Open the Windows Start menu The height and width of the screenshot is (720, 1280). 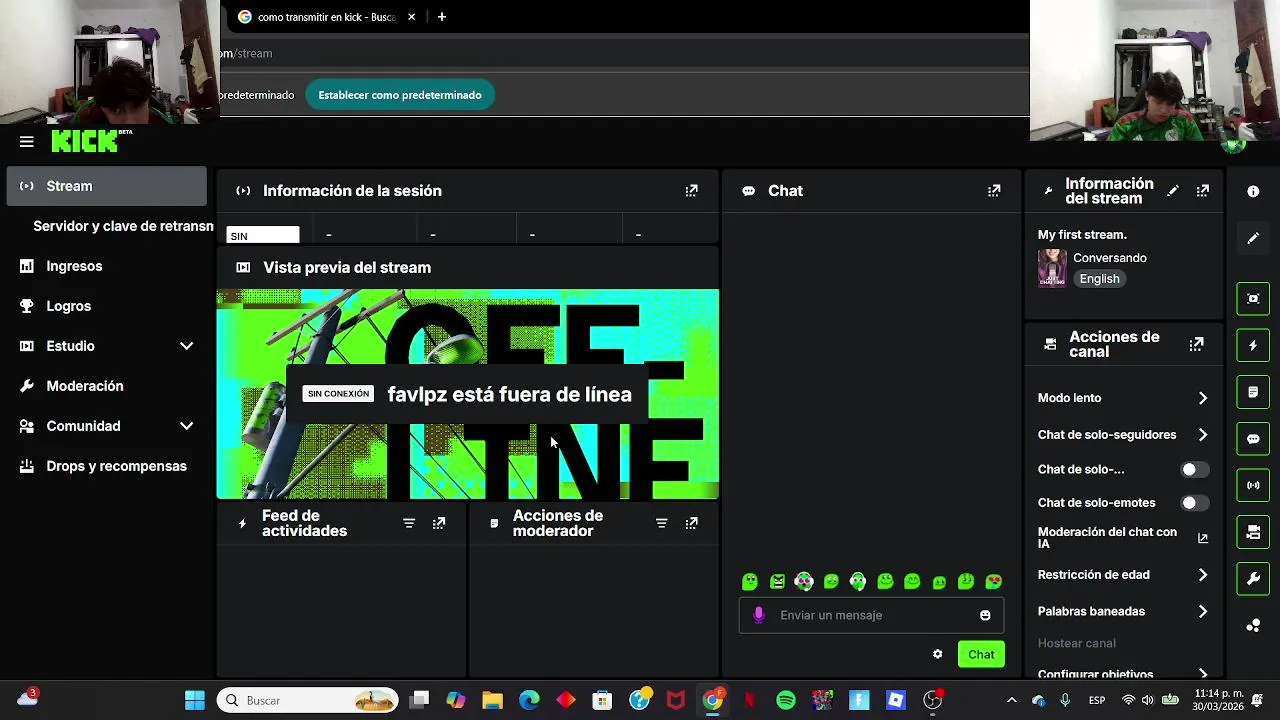point(195,700)
